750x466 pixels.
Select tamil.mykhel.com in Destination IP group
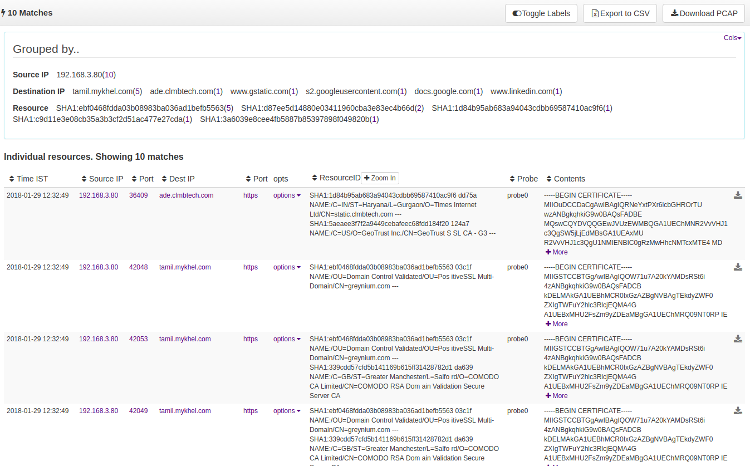coord(104,91)
